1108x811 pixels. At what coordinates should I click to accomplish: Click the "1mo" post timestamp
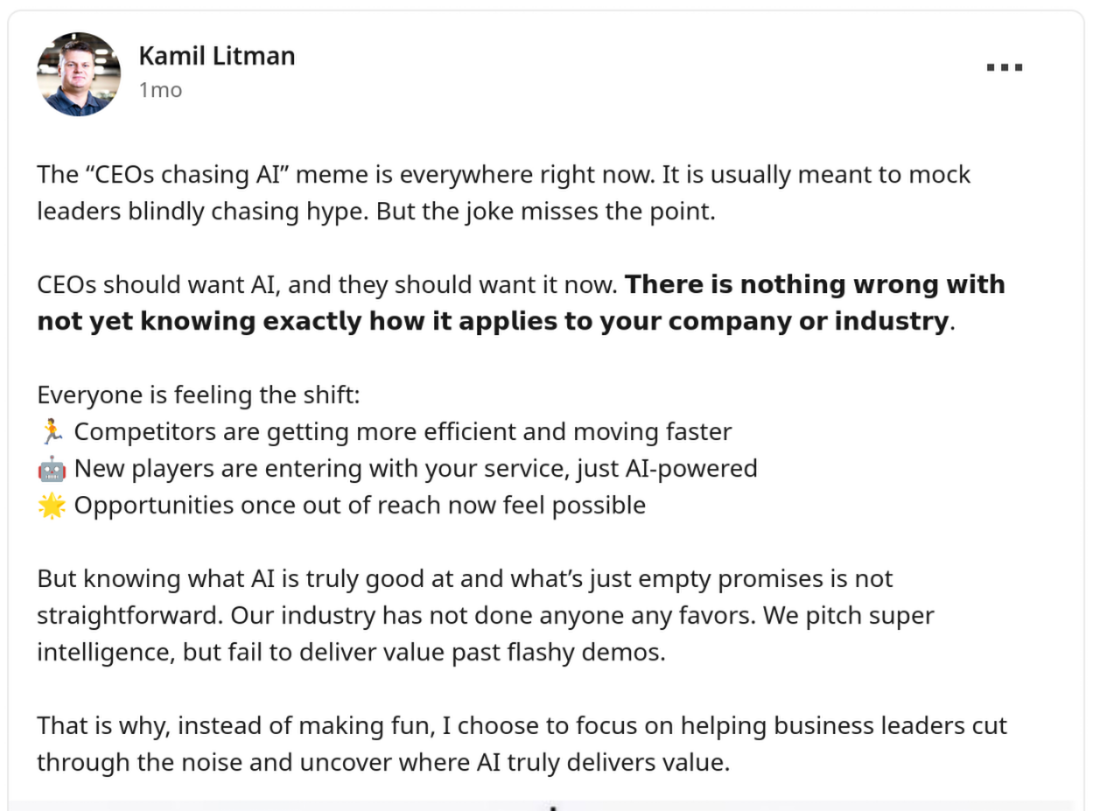coord(160,90)
